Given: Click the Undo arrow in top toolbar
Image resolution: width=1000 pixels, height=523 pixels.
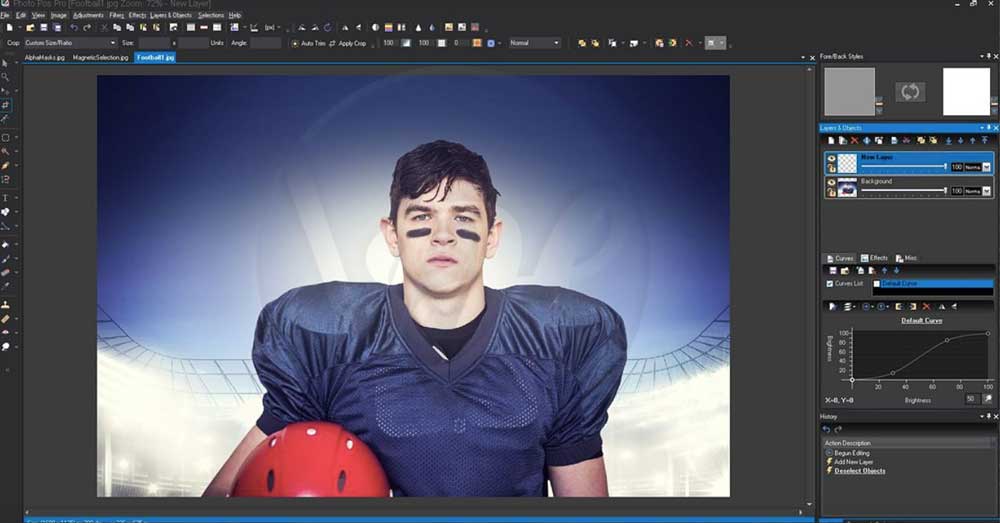Looking at the screenshot, I should 74,28.
